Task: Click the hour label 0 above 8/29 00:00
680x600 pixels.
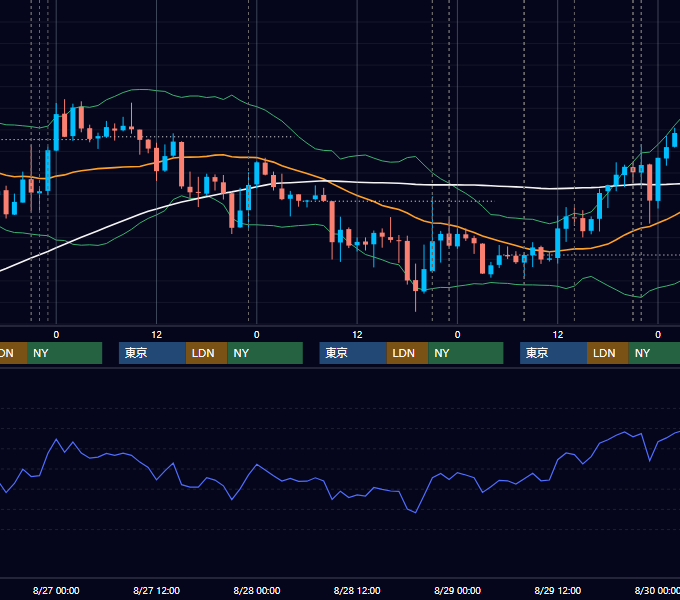Action: pyautogui.click(x=457, y=335)
